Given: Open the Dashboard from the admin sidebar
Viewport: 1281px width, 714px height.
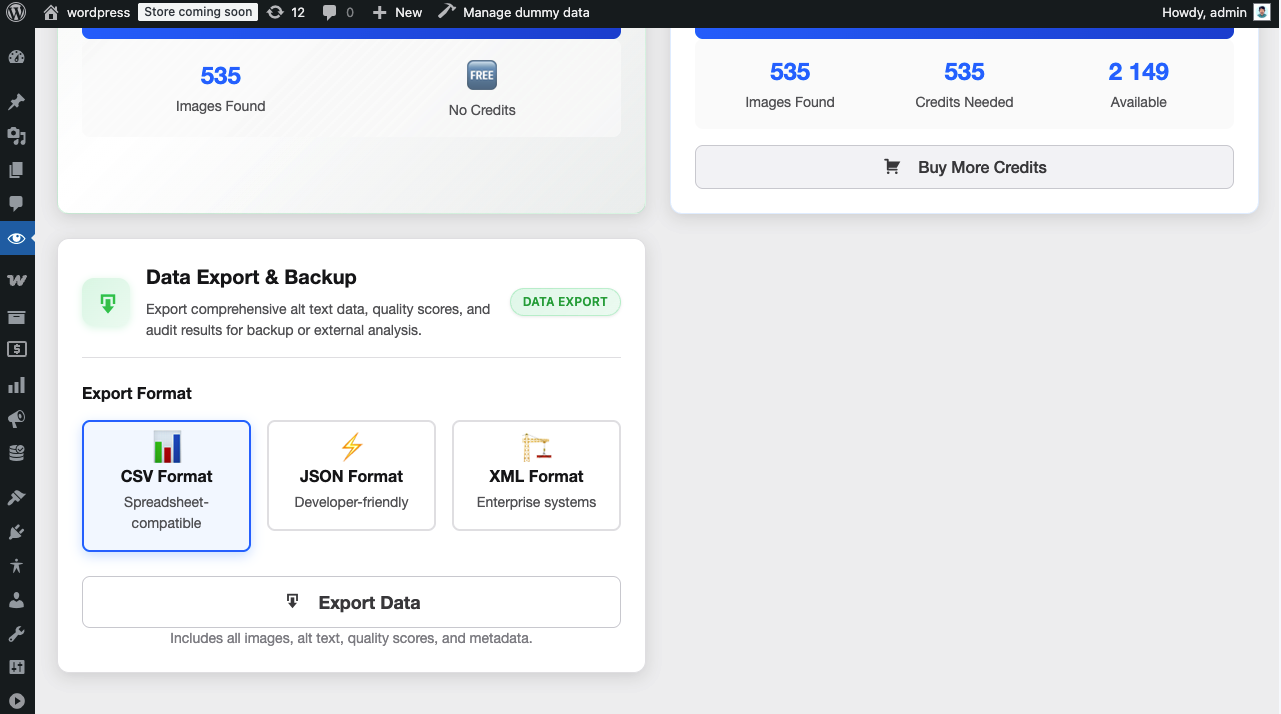Looking at the screenshot, I should tap(16, 57).
